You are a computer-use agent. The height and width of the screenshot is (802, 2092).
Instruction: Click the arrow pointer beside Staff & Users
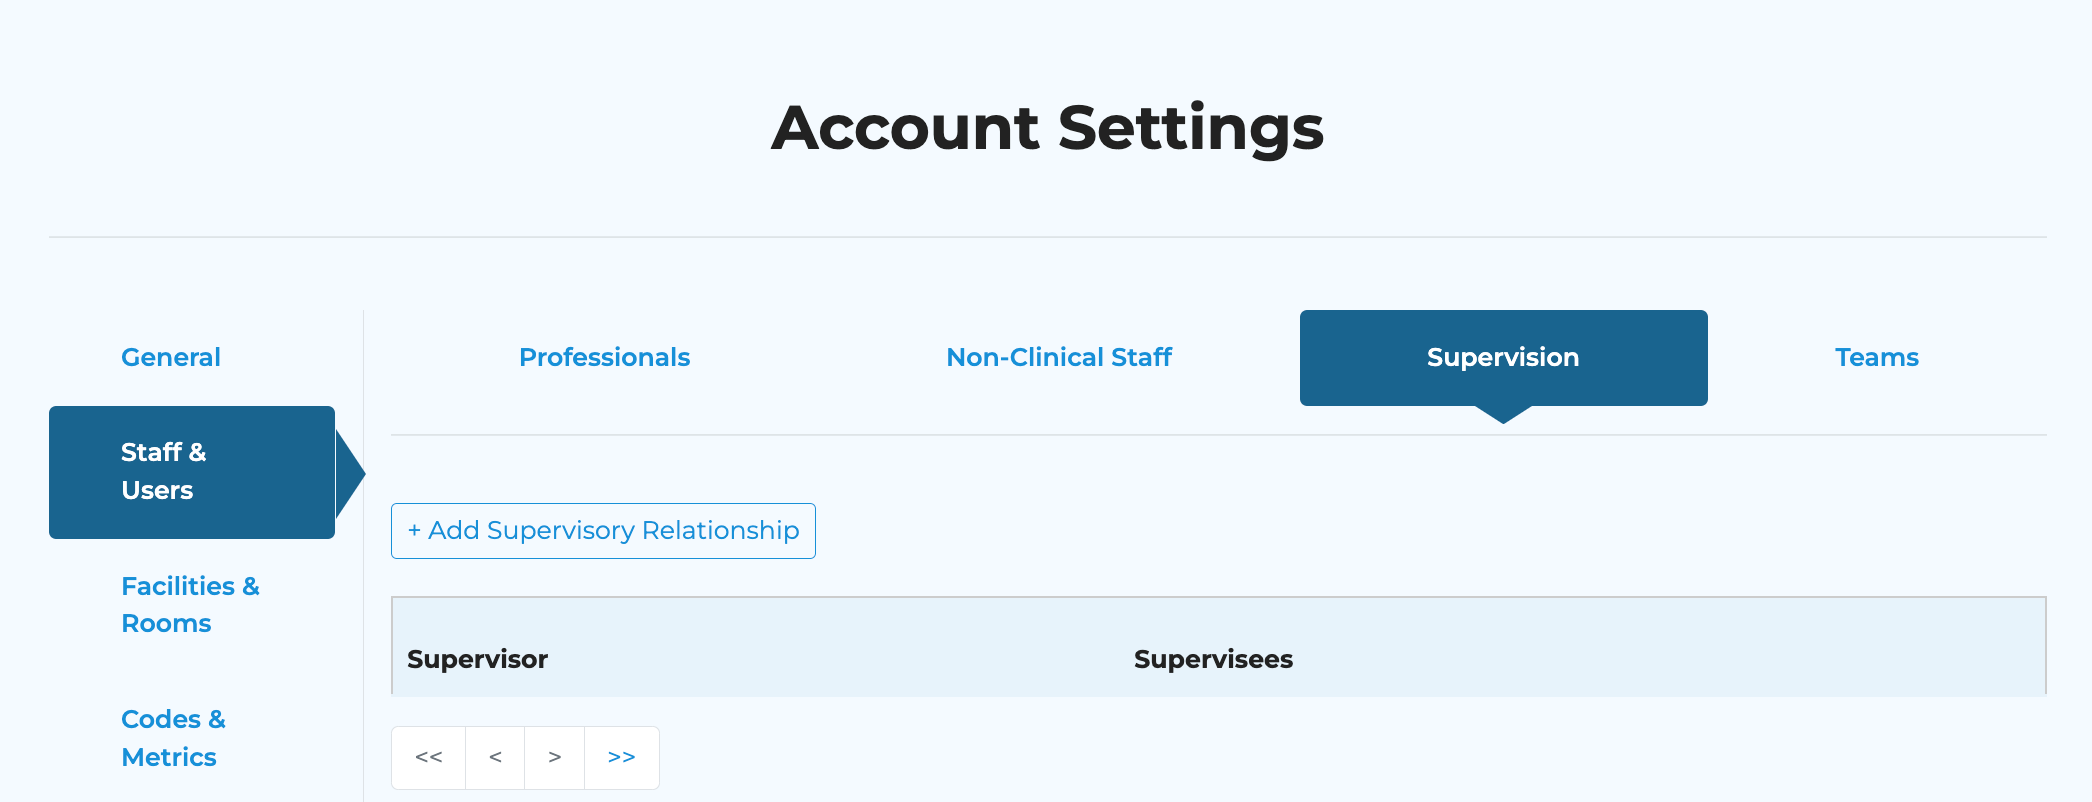[349, 473]
